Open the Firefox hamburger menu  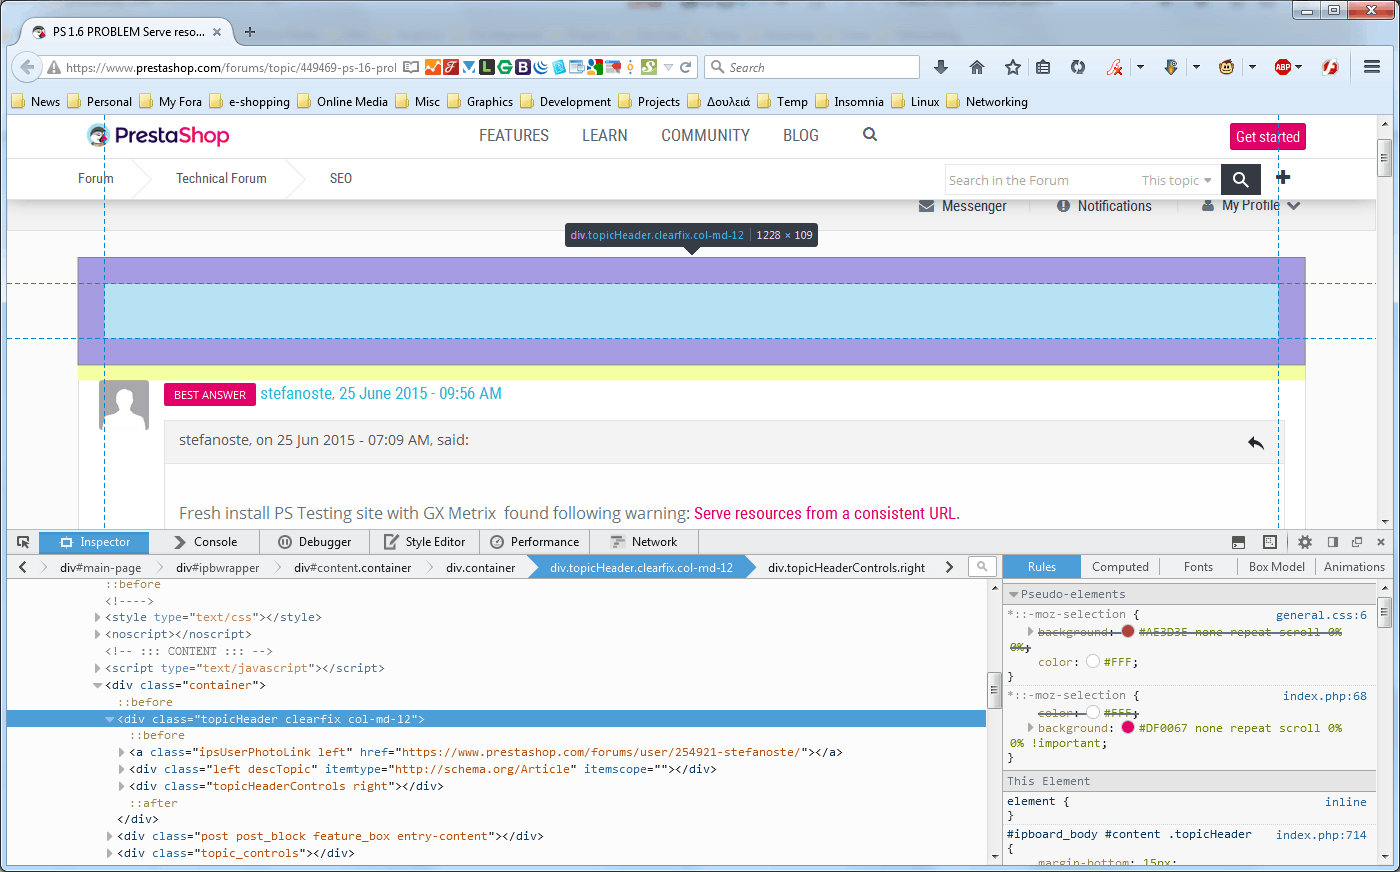point(1372,67)
